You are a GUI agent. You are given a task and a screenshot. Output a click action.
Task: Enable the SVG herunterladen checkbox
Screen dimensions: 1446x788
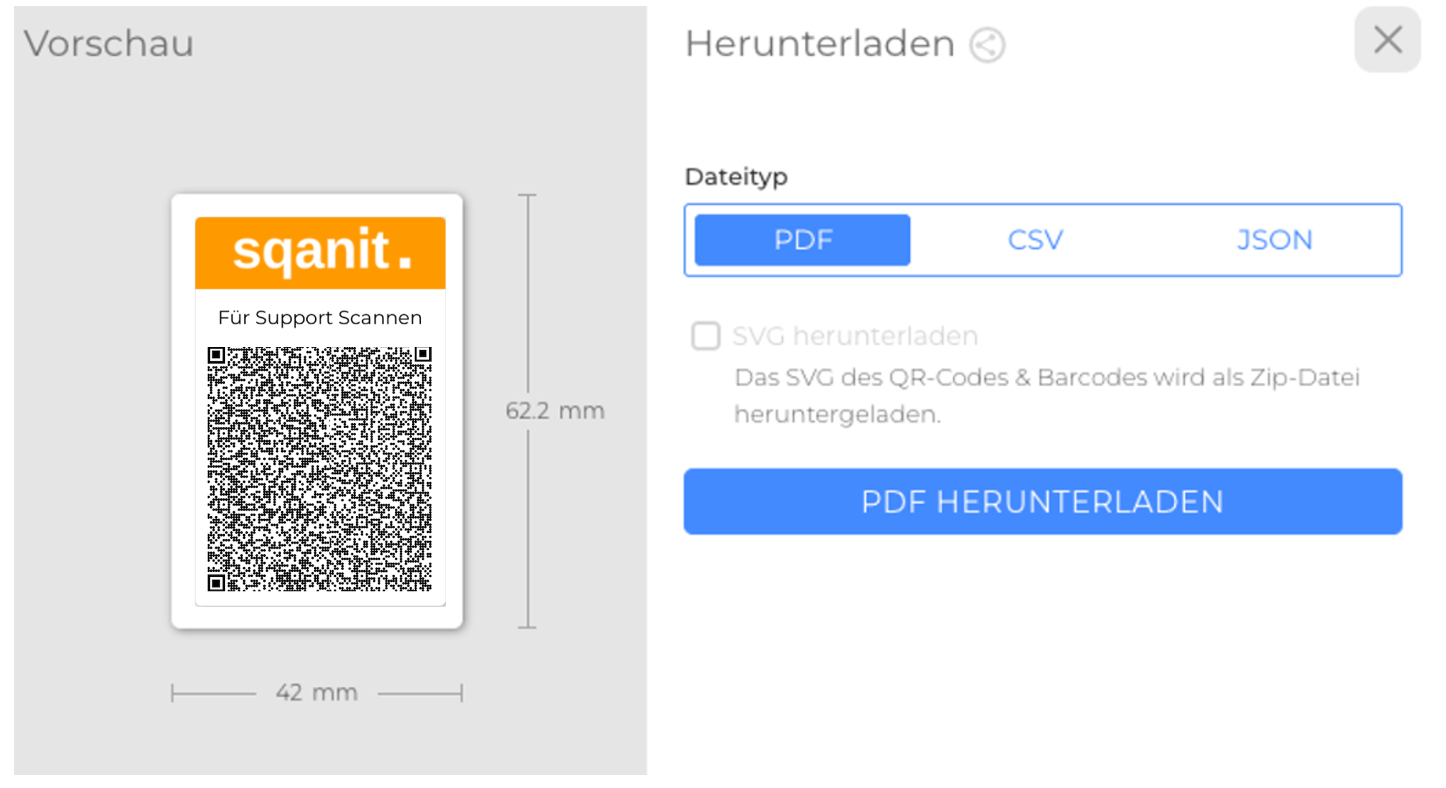[706, 336]
